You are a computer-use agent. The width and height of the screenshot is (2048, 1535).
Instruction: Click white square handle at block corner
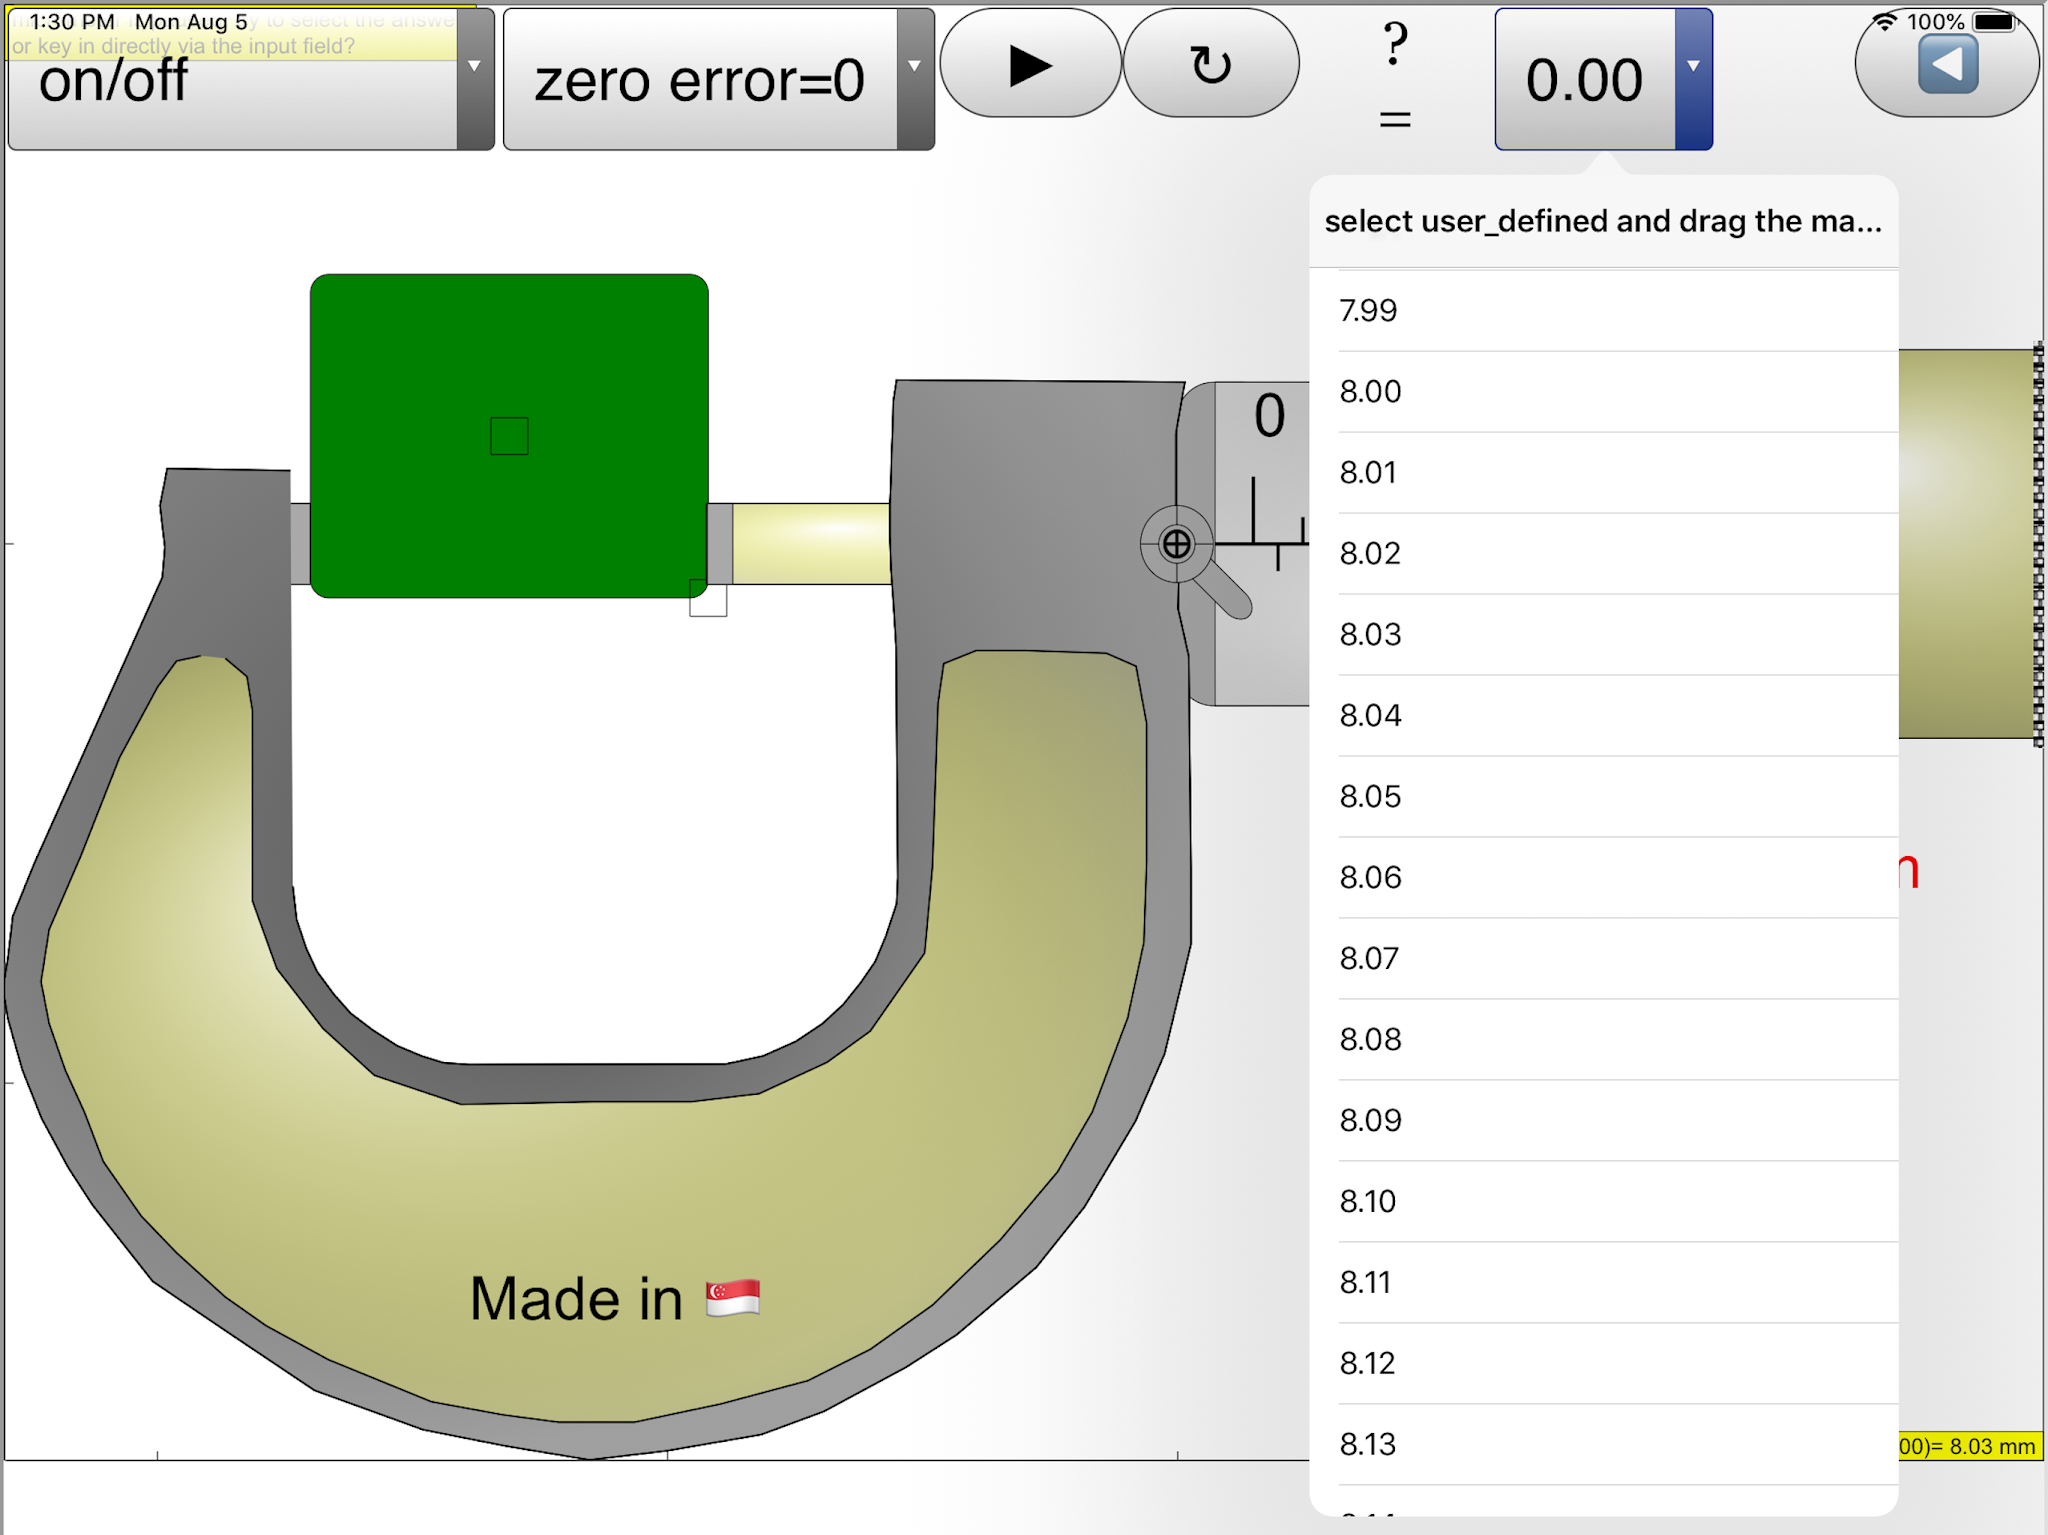(708, 599)
